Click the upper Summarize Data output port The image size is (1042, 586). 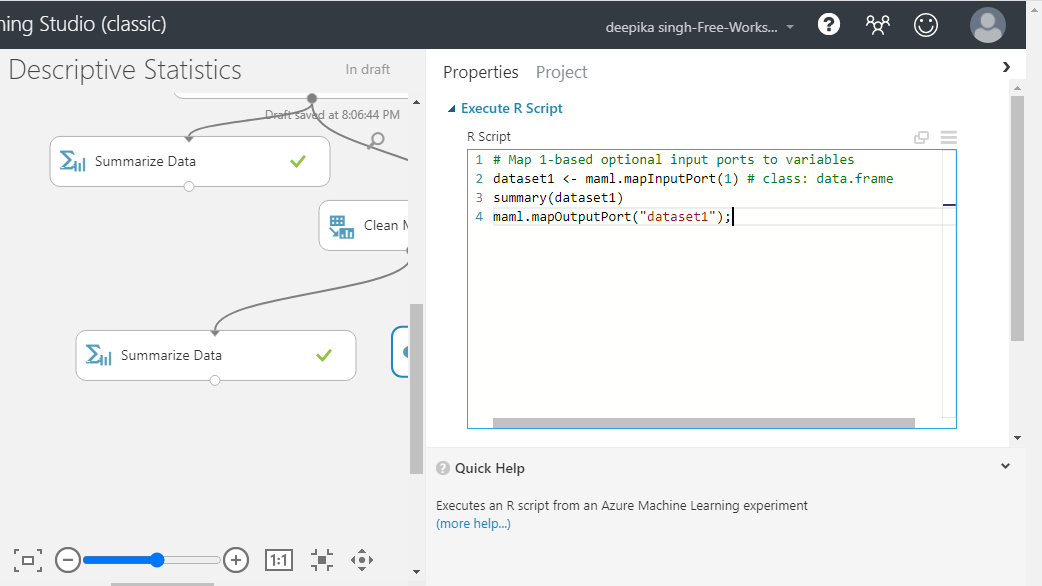click(189, 187)
